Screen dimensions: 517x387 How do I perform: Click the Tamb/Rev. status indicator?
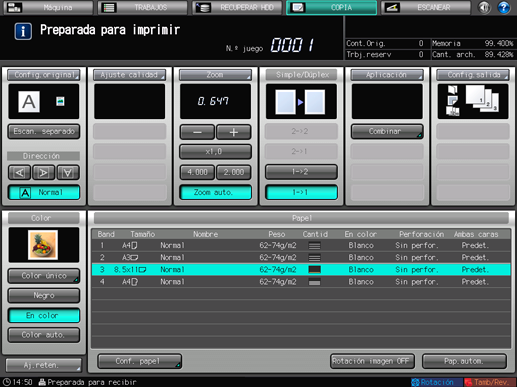[x=490, y=382]
